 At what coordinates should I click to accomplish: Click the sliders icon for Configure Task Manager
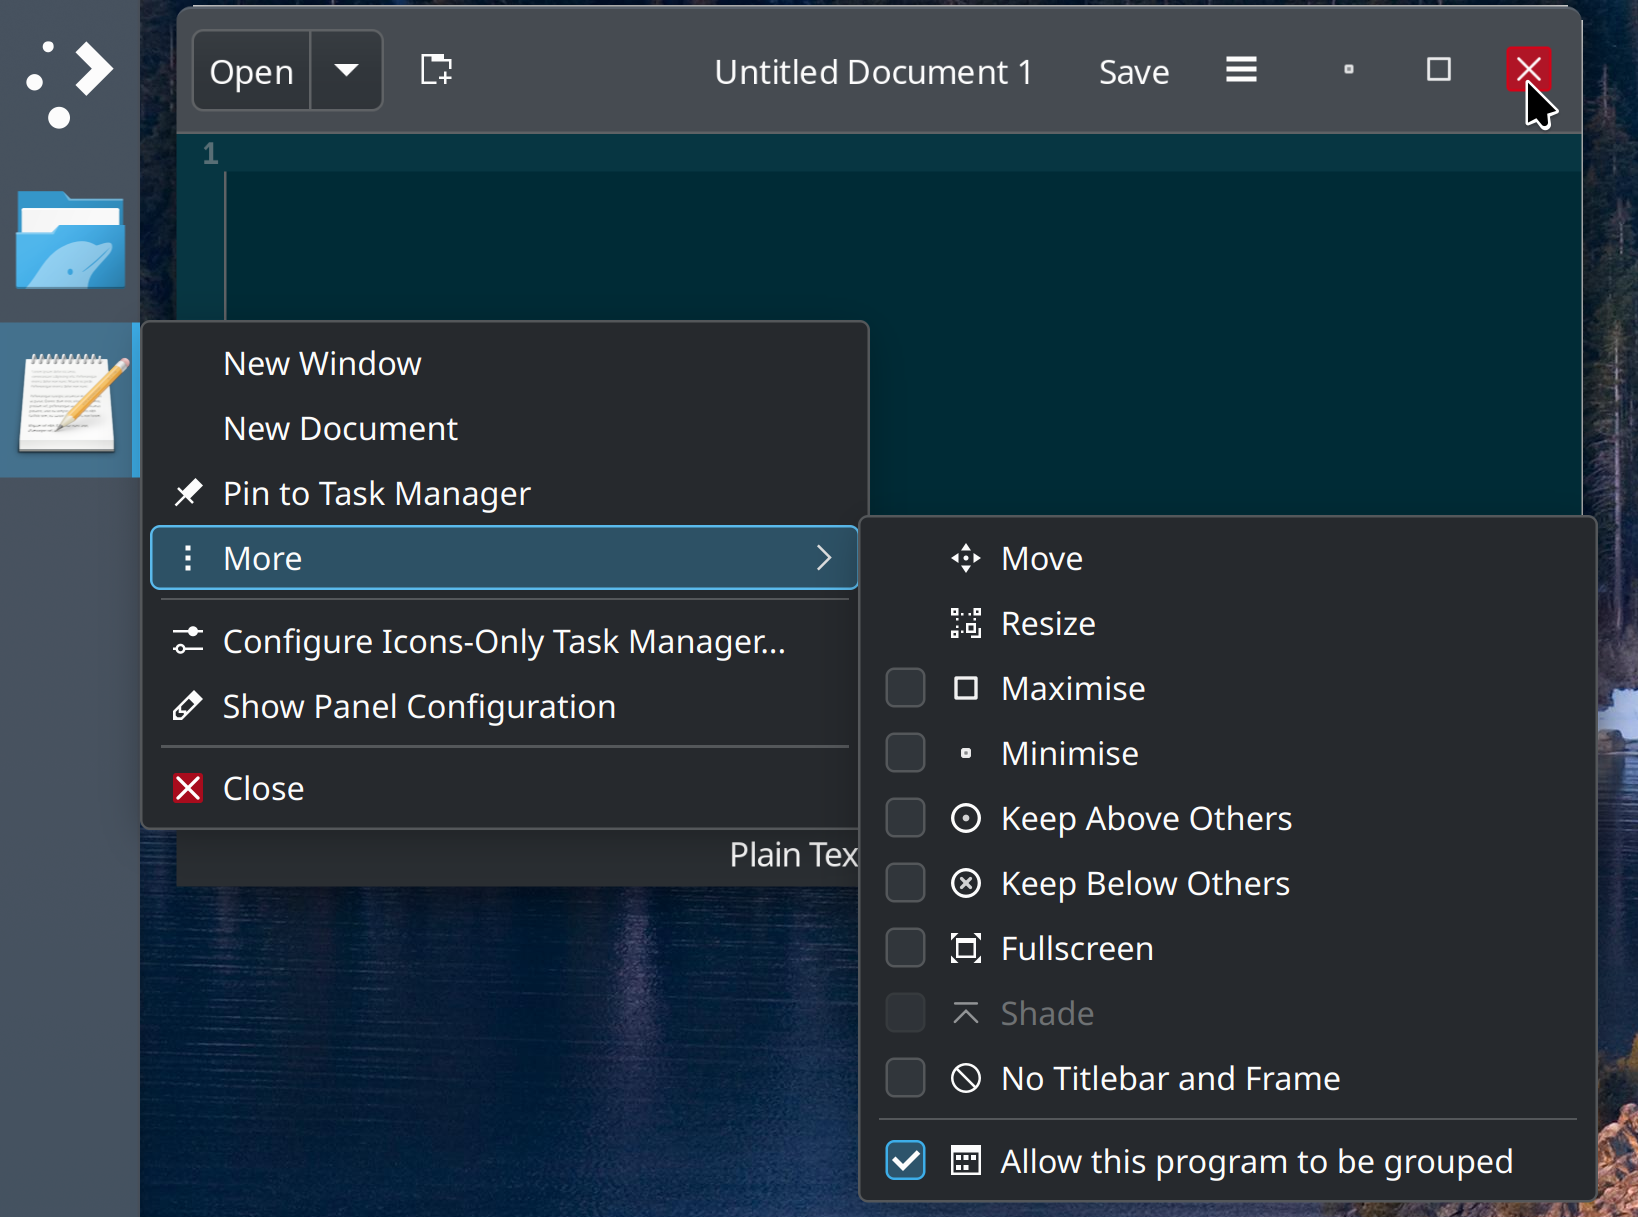coord(188,641)
